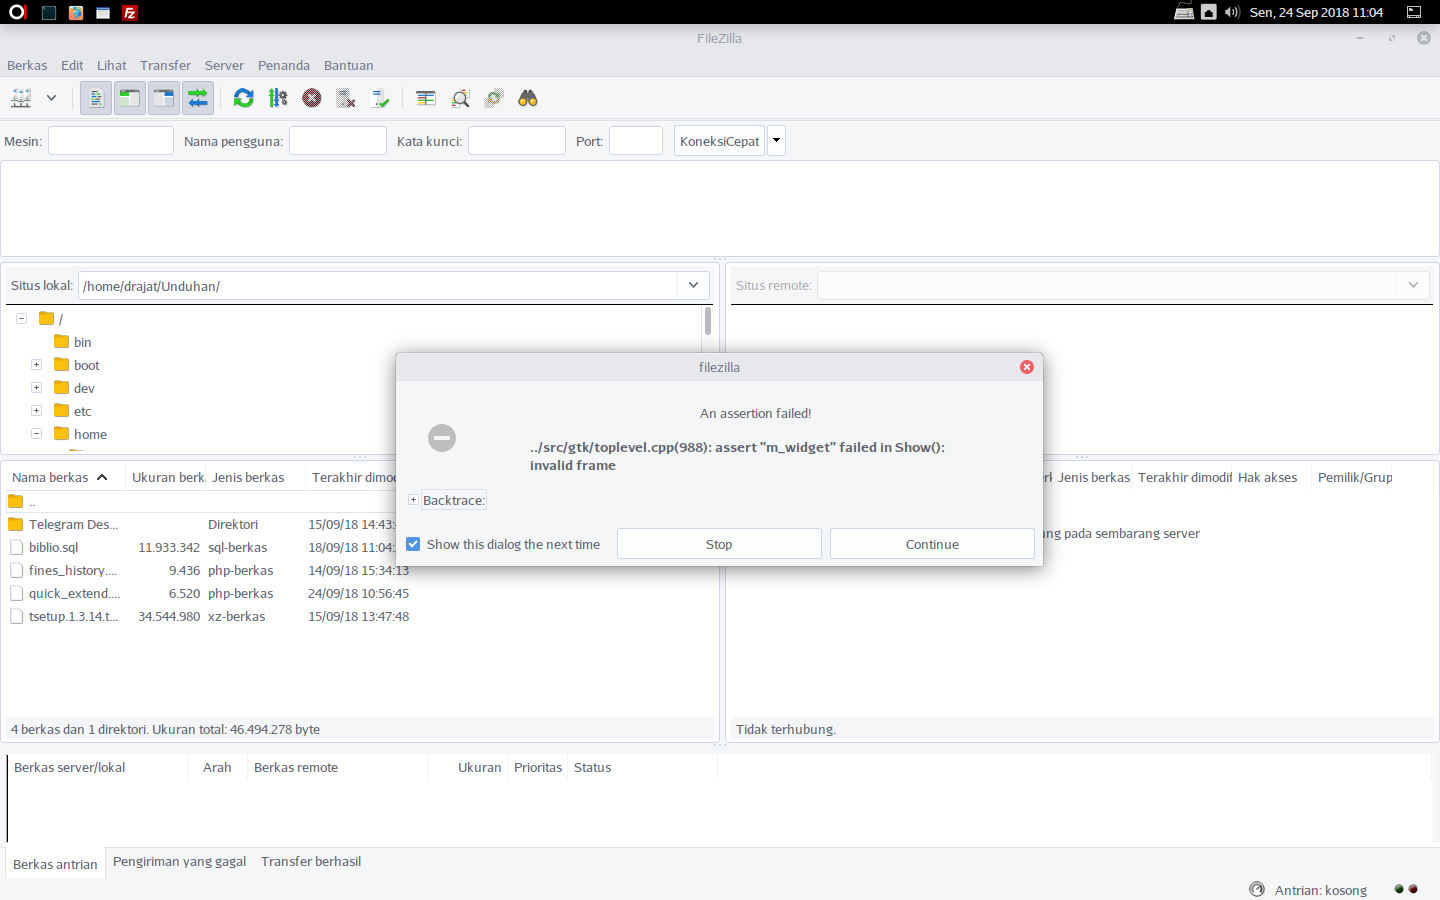Open the Penanda menu
1440x900 pixels.
(x=284, y=65)
